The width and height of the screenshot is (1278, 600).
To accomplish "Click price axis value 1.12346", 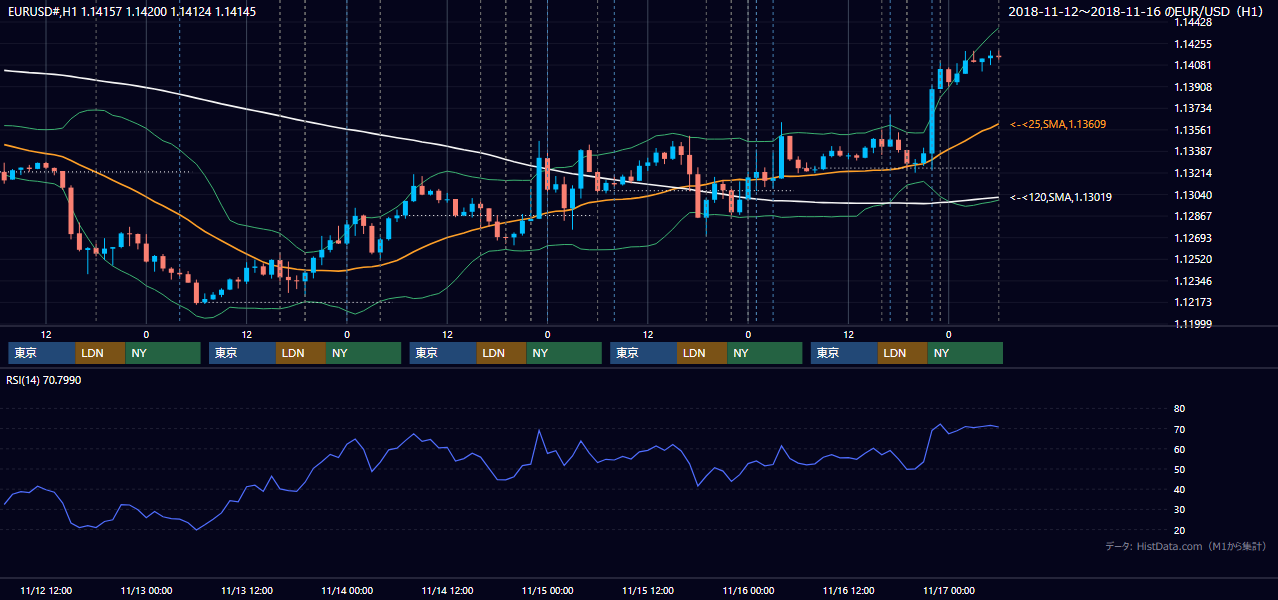I will 1192,281.
